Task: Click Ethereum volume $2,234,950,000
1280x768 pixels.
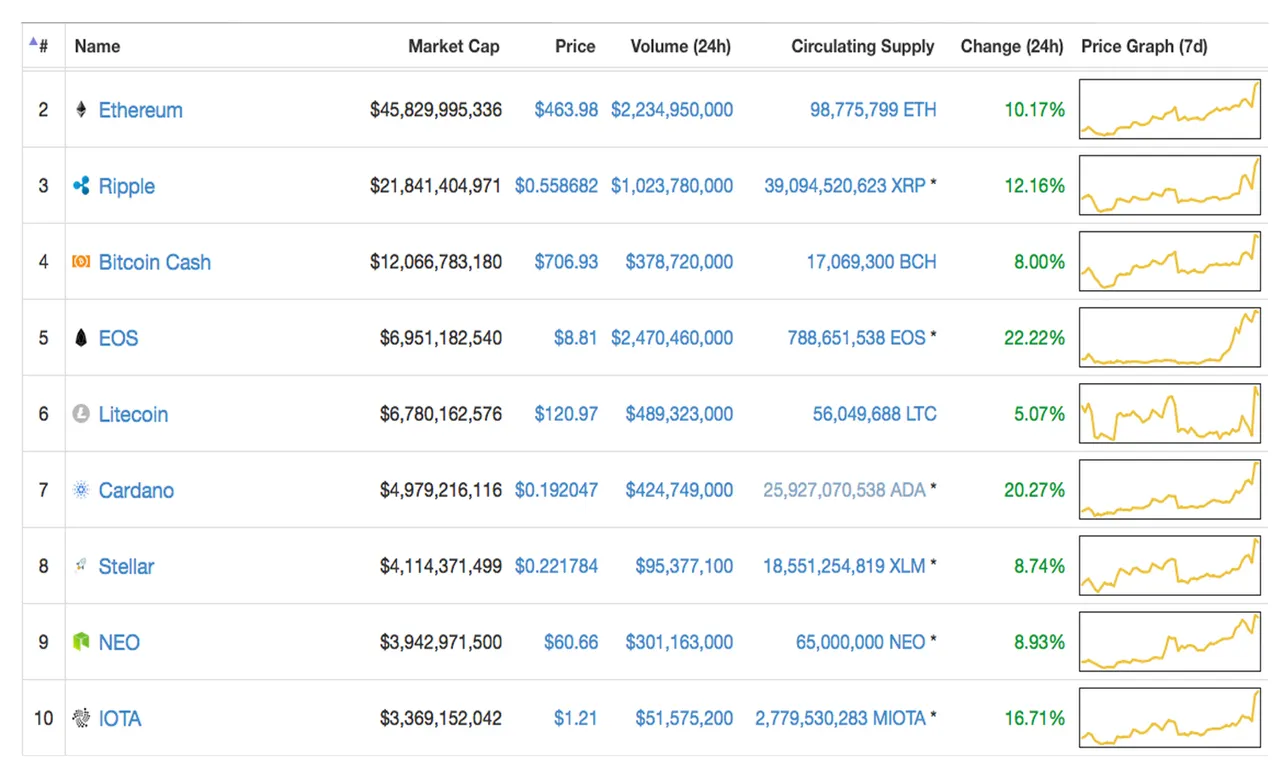Action: coord(672,110)
